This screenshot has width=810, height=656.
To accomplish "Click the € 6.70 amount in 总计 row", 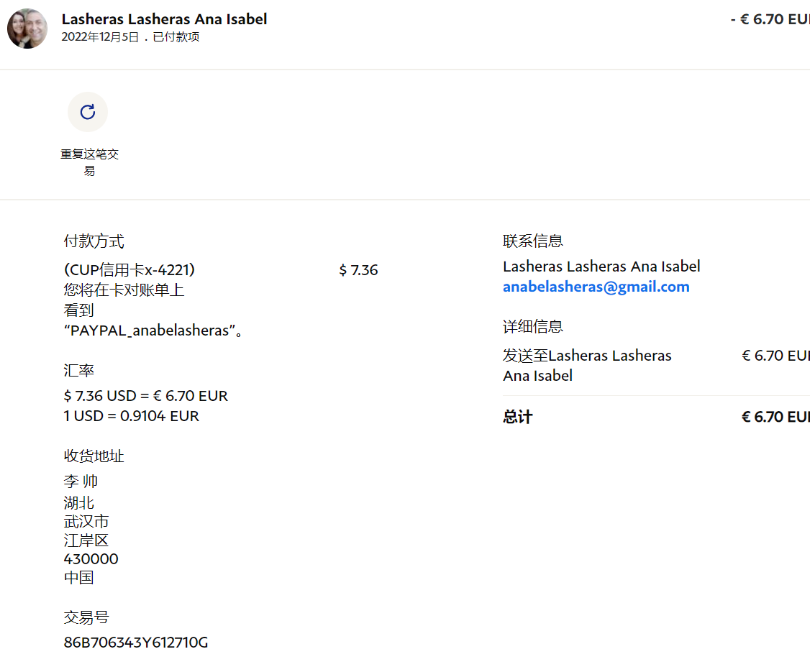I will (x=775, y=416).
